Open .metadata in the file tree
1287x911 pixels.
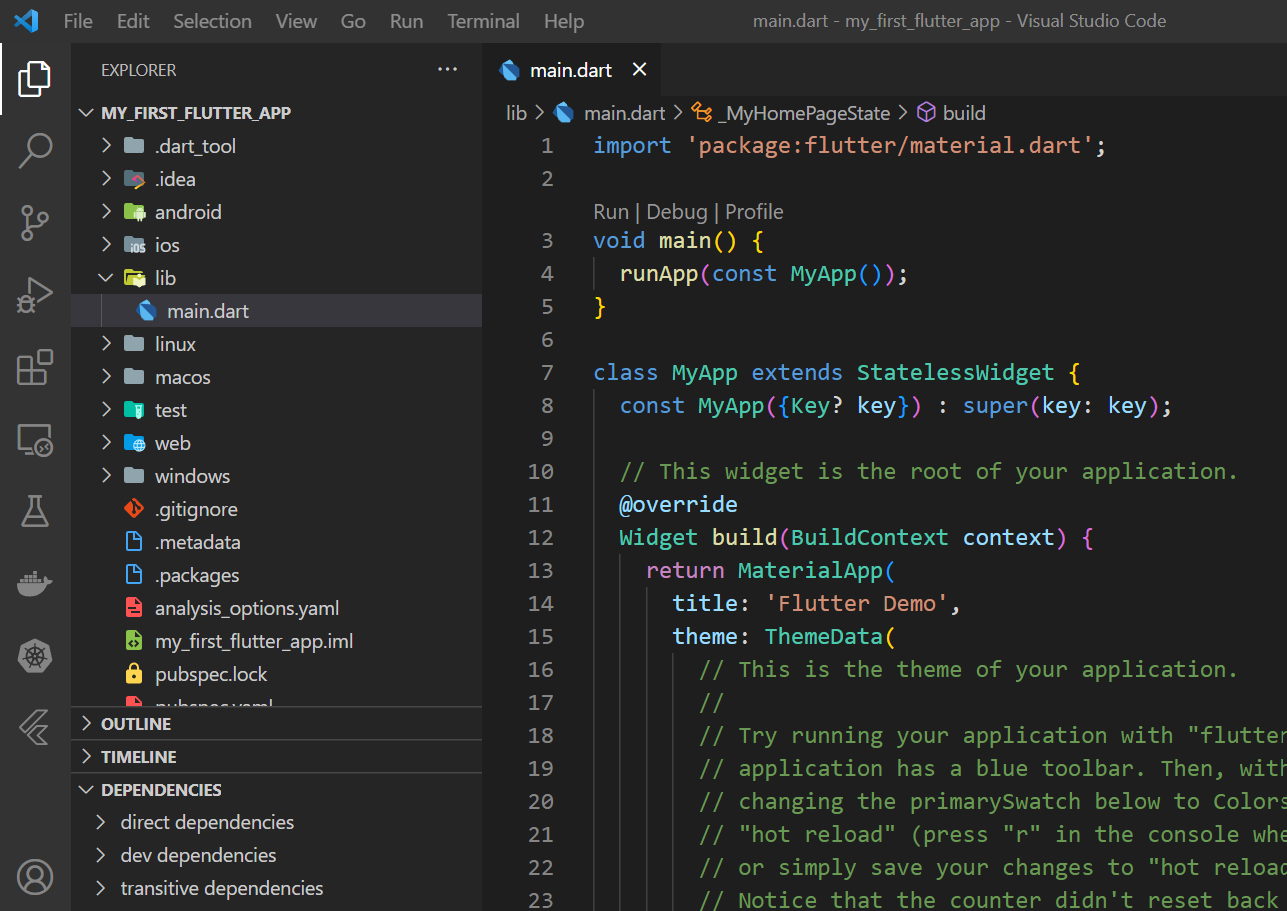[276, 542]
